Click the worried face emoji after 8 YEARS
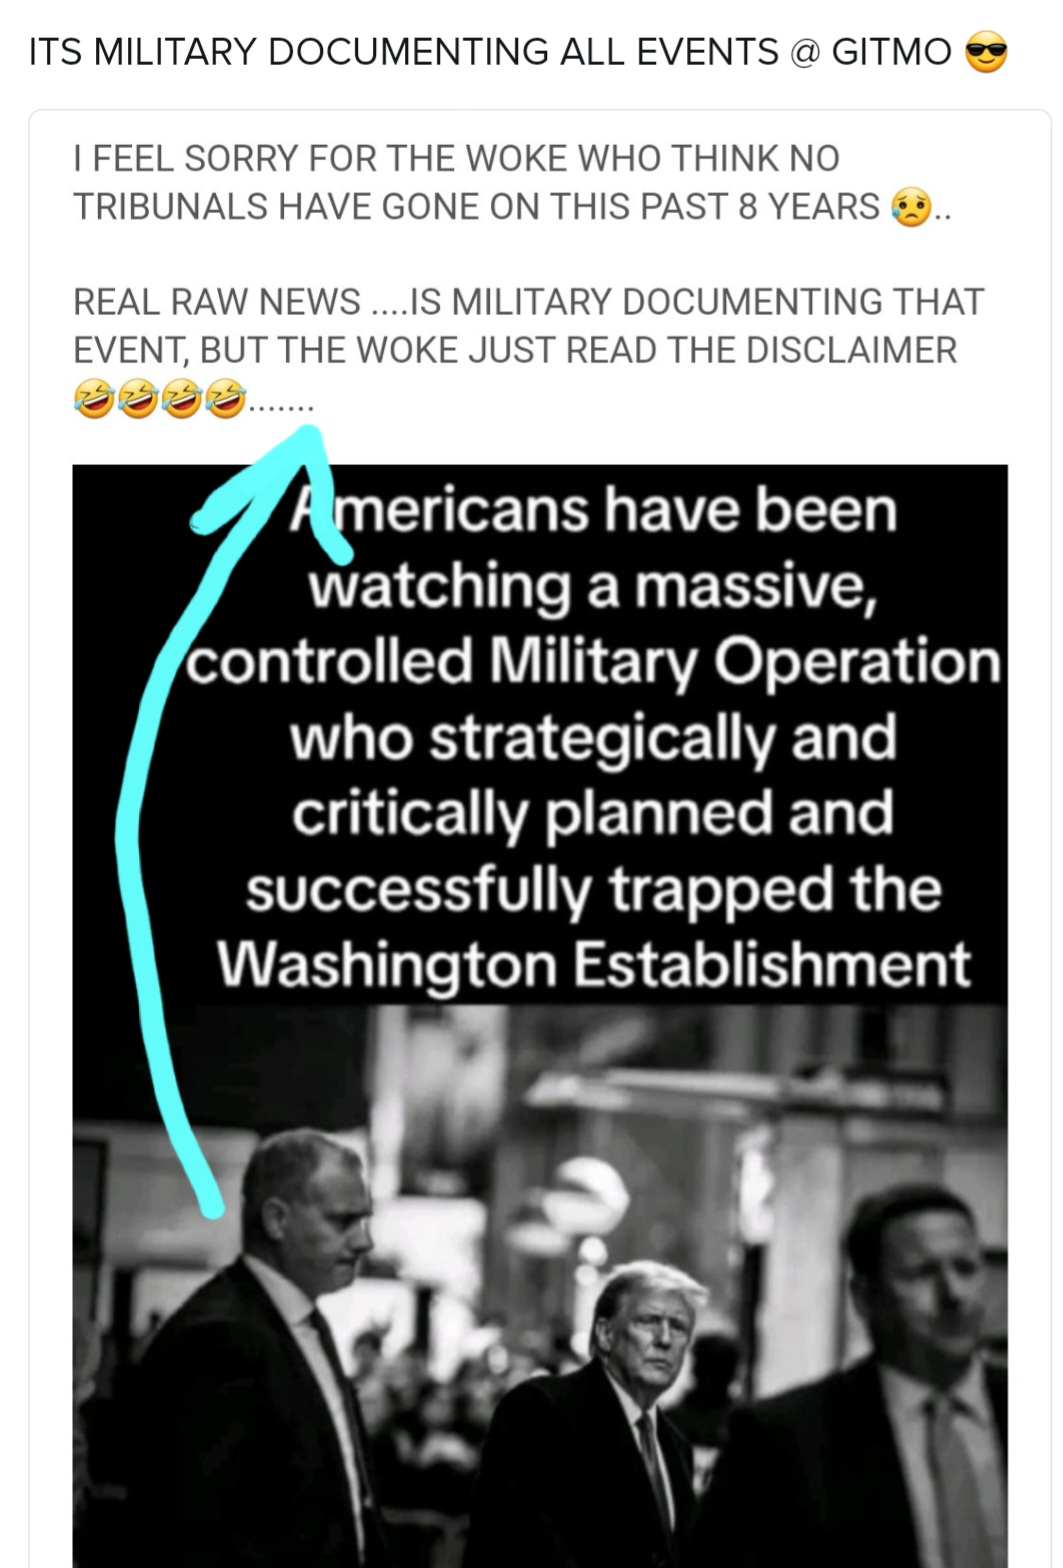This screenshot has height=1568, width=1063. click(910, 207)
